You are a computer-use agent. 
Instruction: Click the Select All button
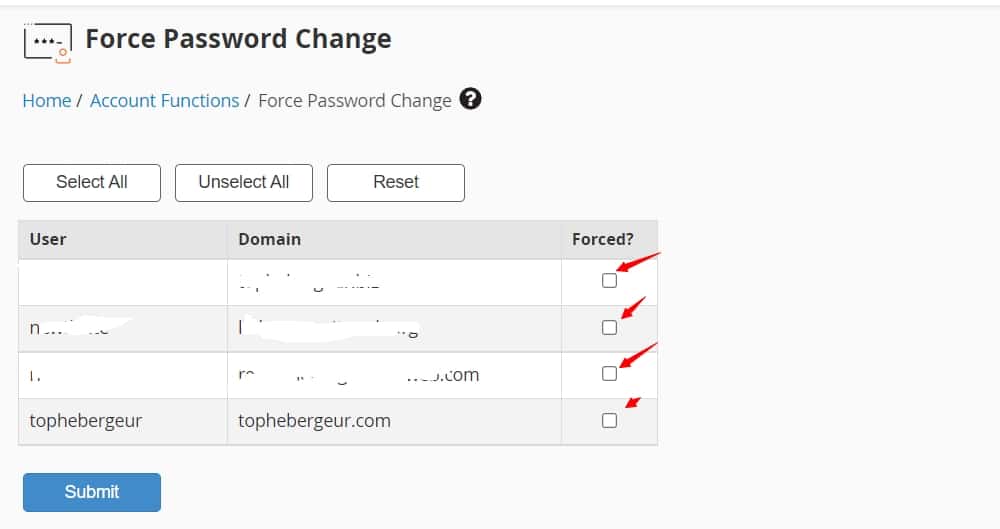coord(92,183)
